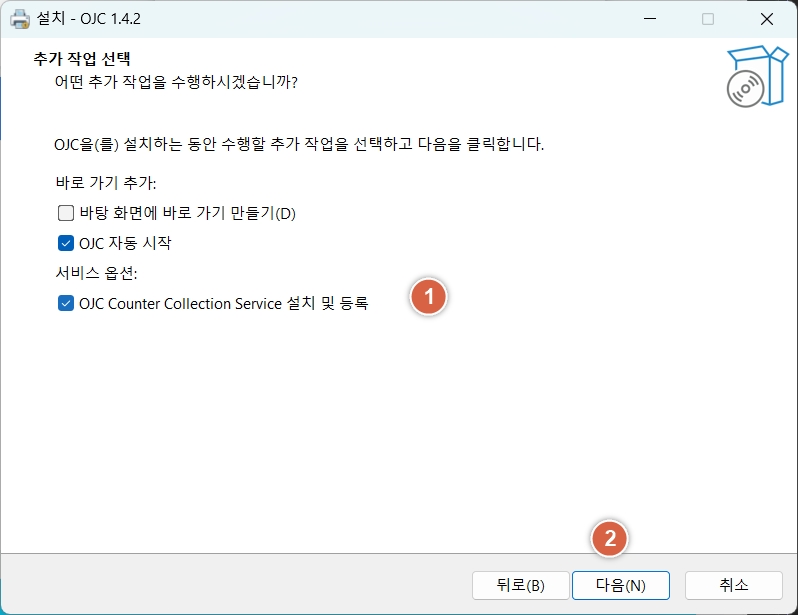
Task: Enable the 바탕 화면에 바로 가기 만들기 checkbox
Action: tap(67, 213)
